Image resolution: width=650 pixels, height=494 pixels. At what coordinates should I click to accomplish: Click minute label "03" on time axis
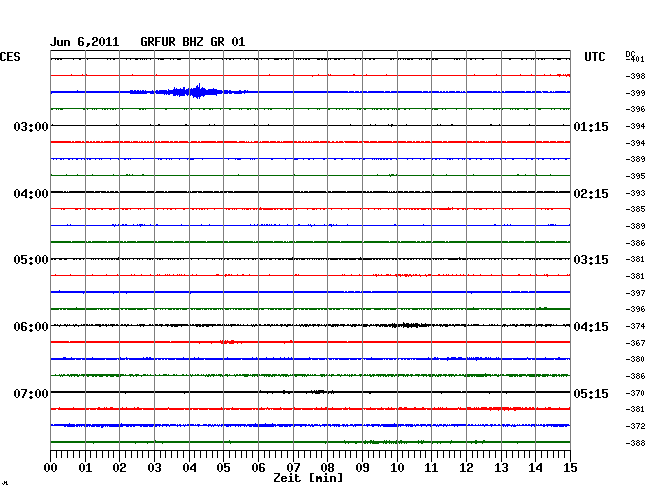[x=154, y=468]
